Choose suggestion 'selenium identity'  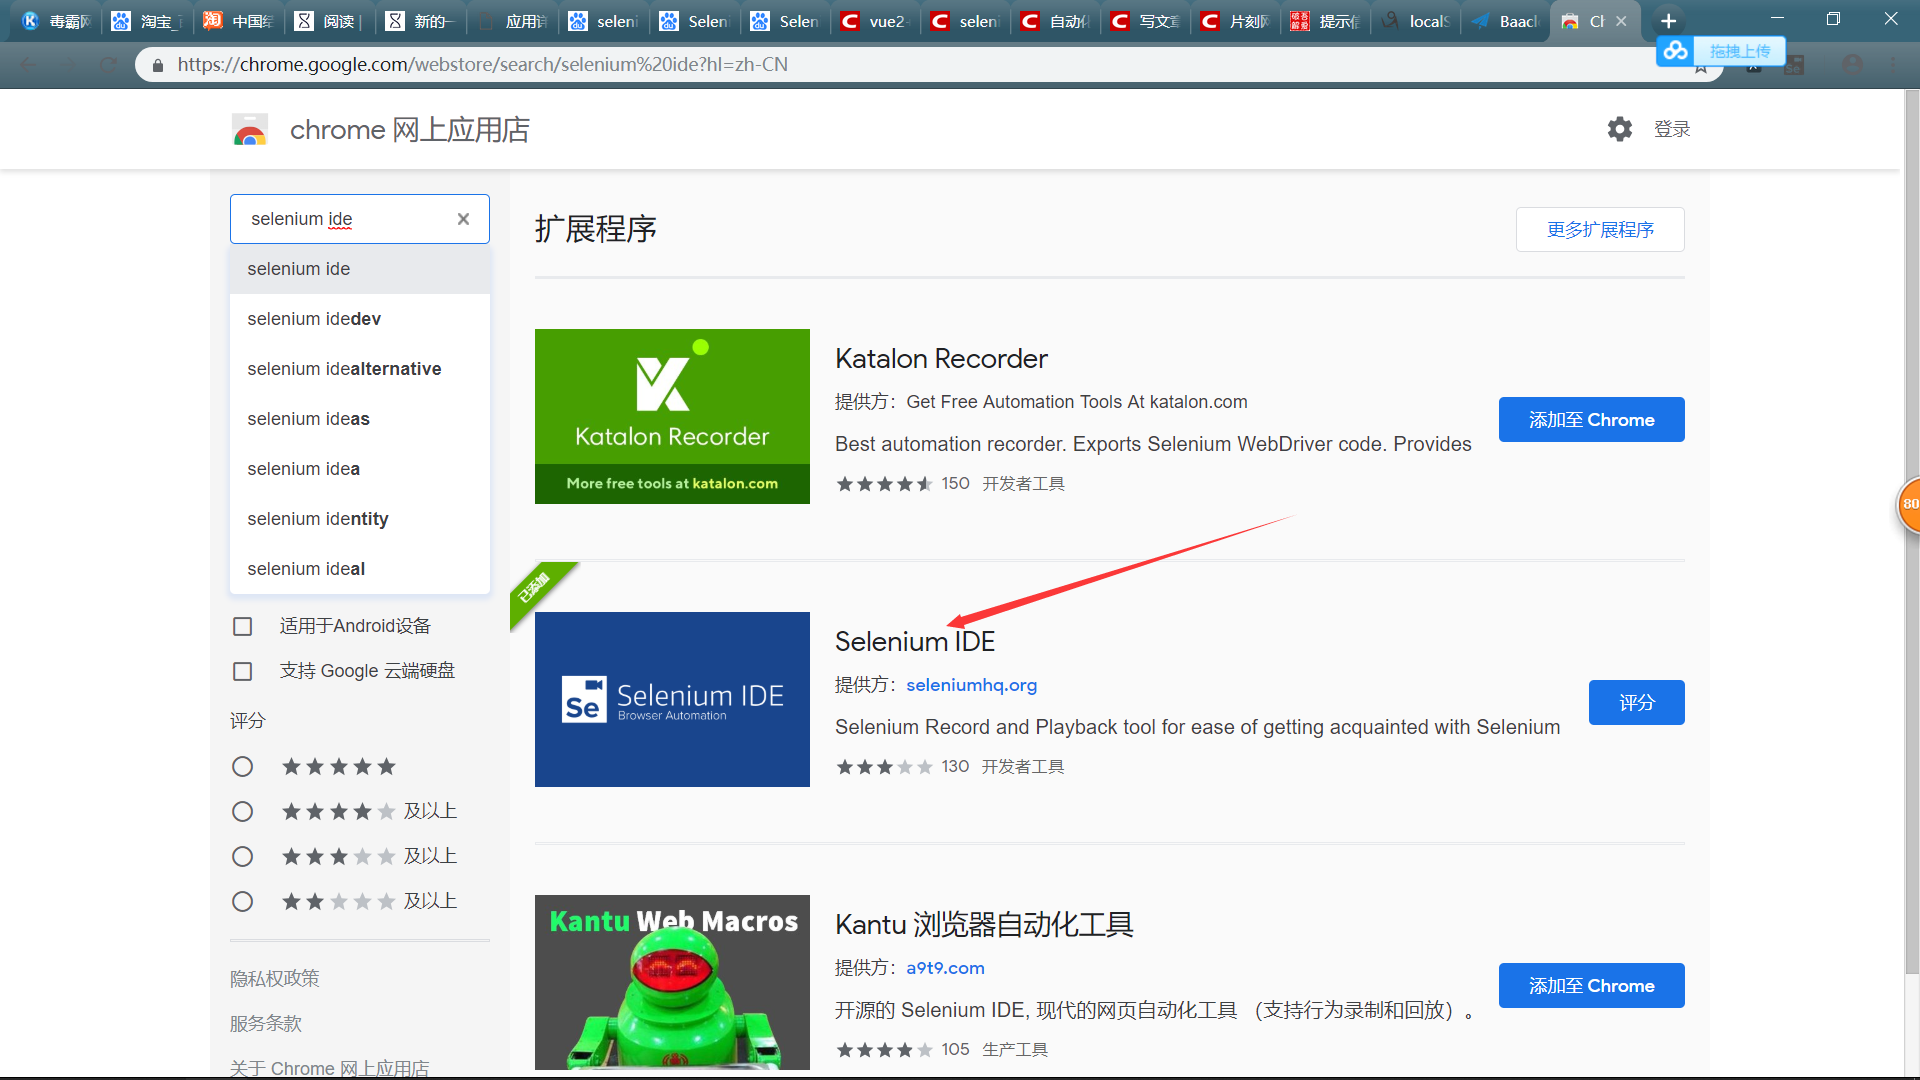pyautogui.click(x=360, y=519)
